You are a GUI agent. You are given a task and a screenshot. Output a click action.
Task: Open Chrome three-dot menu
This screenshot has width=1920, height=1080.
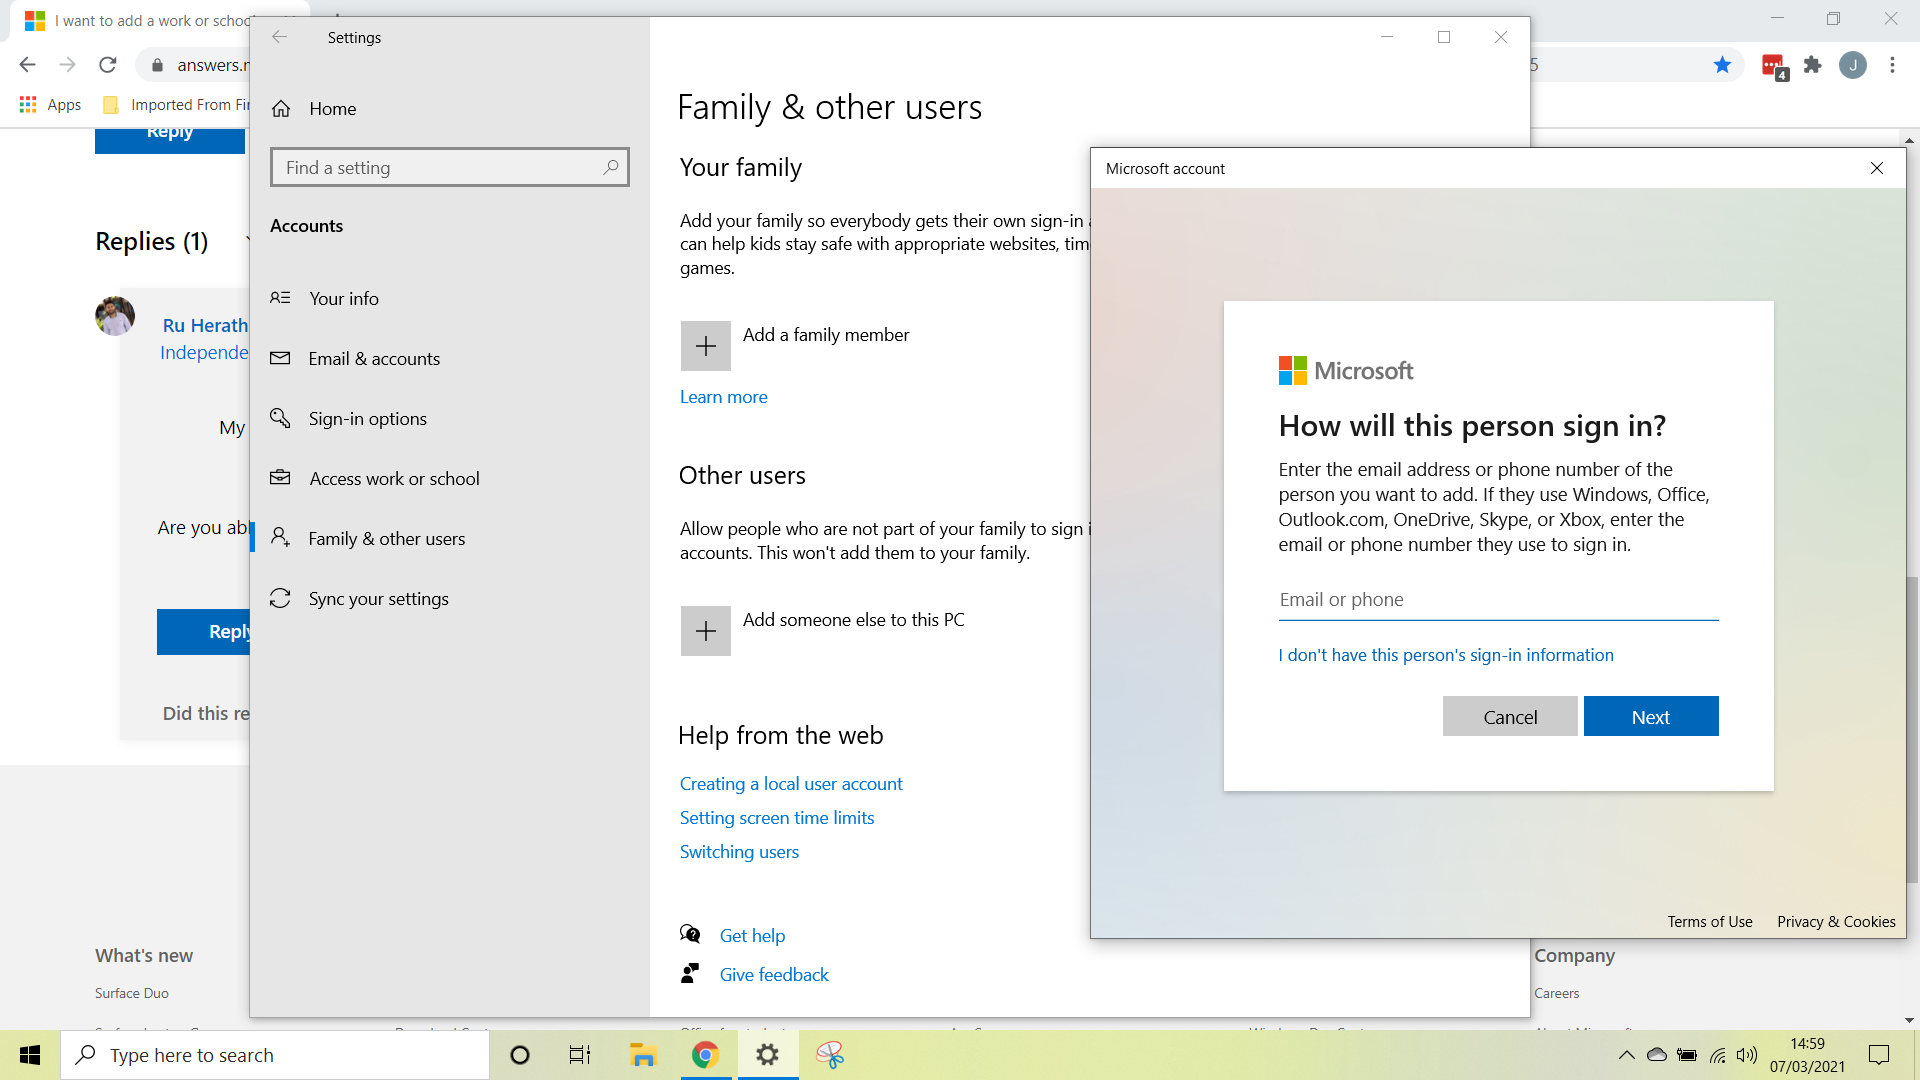pyautogui.click(x=1892, y=65)
